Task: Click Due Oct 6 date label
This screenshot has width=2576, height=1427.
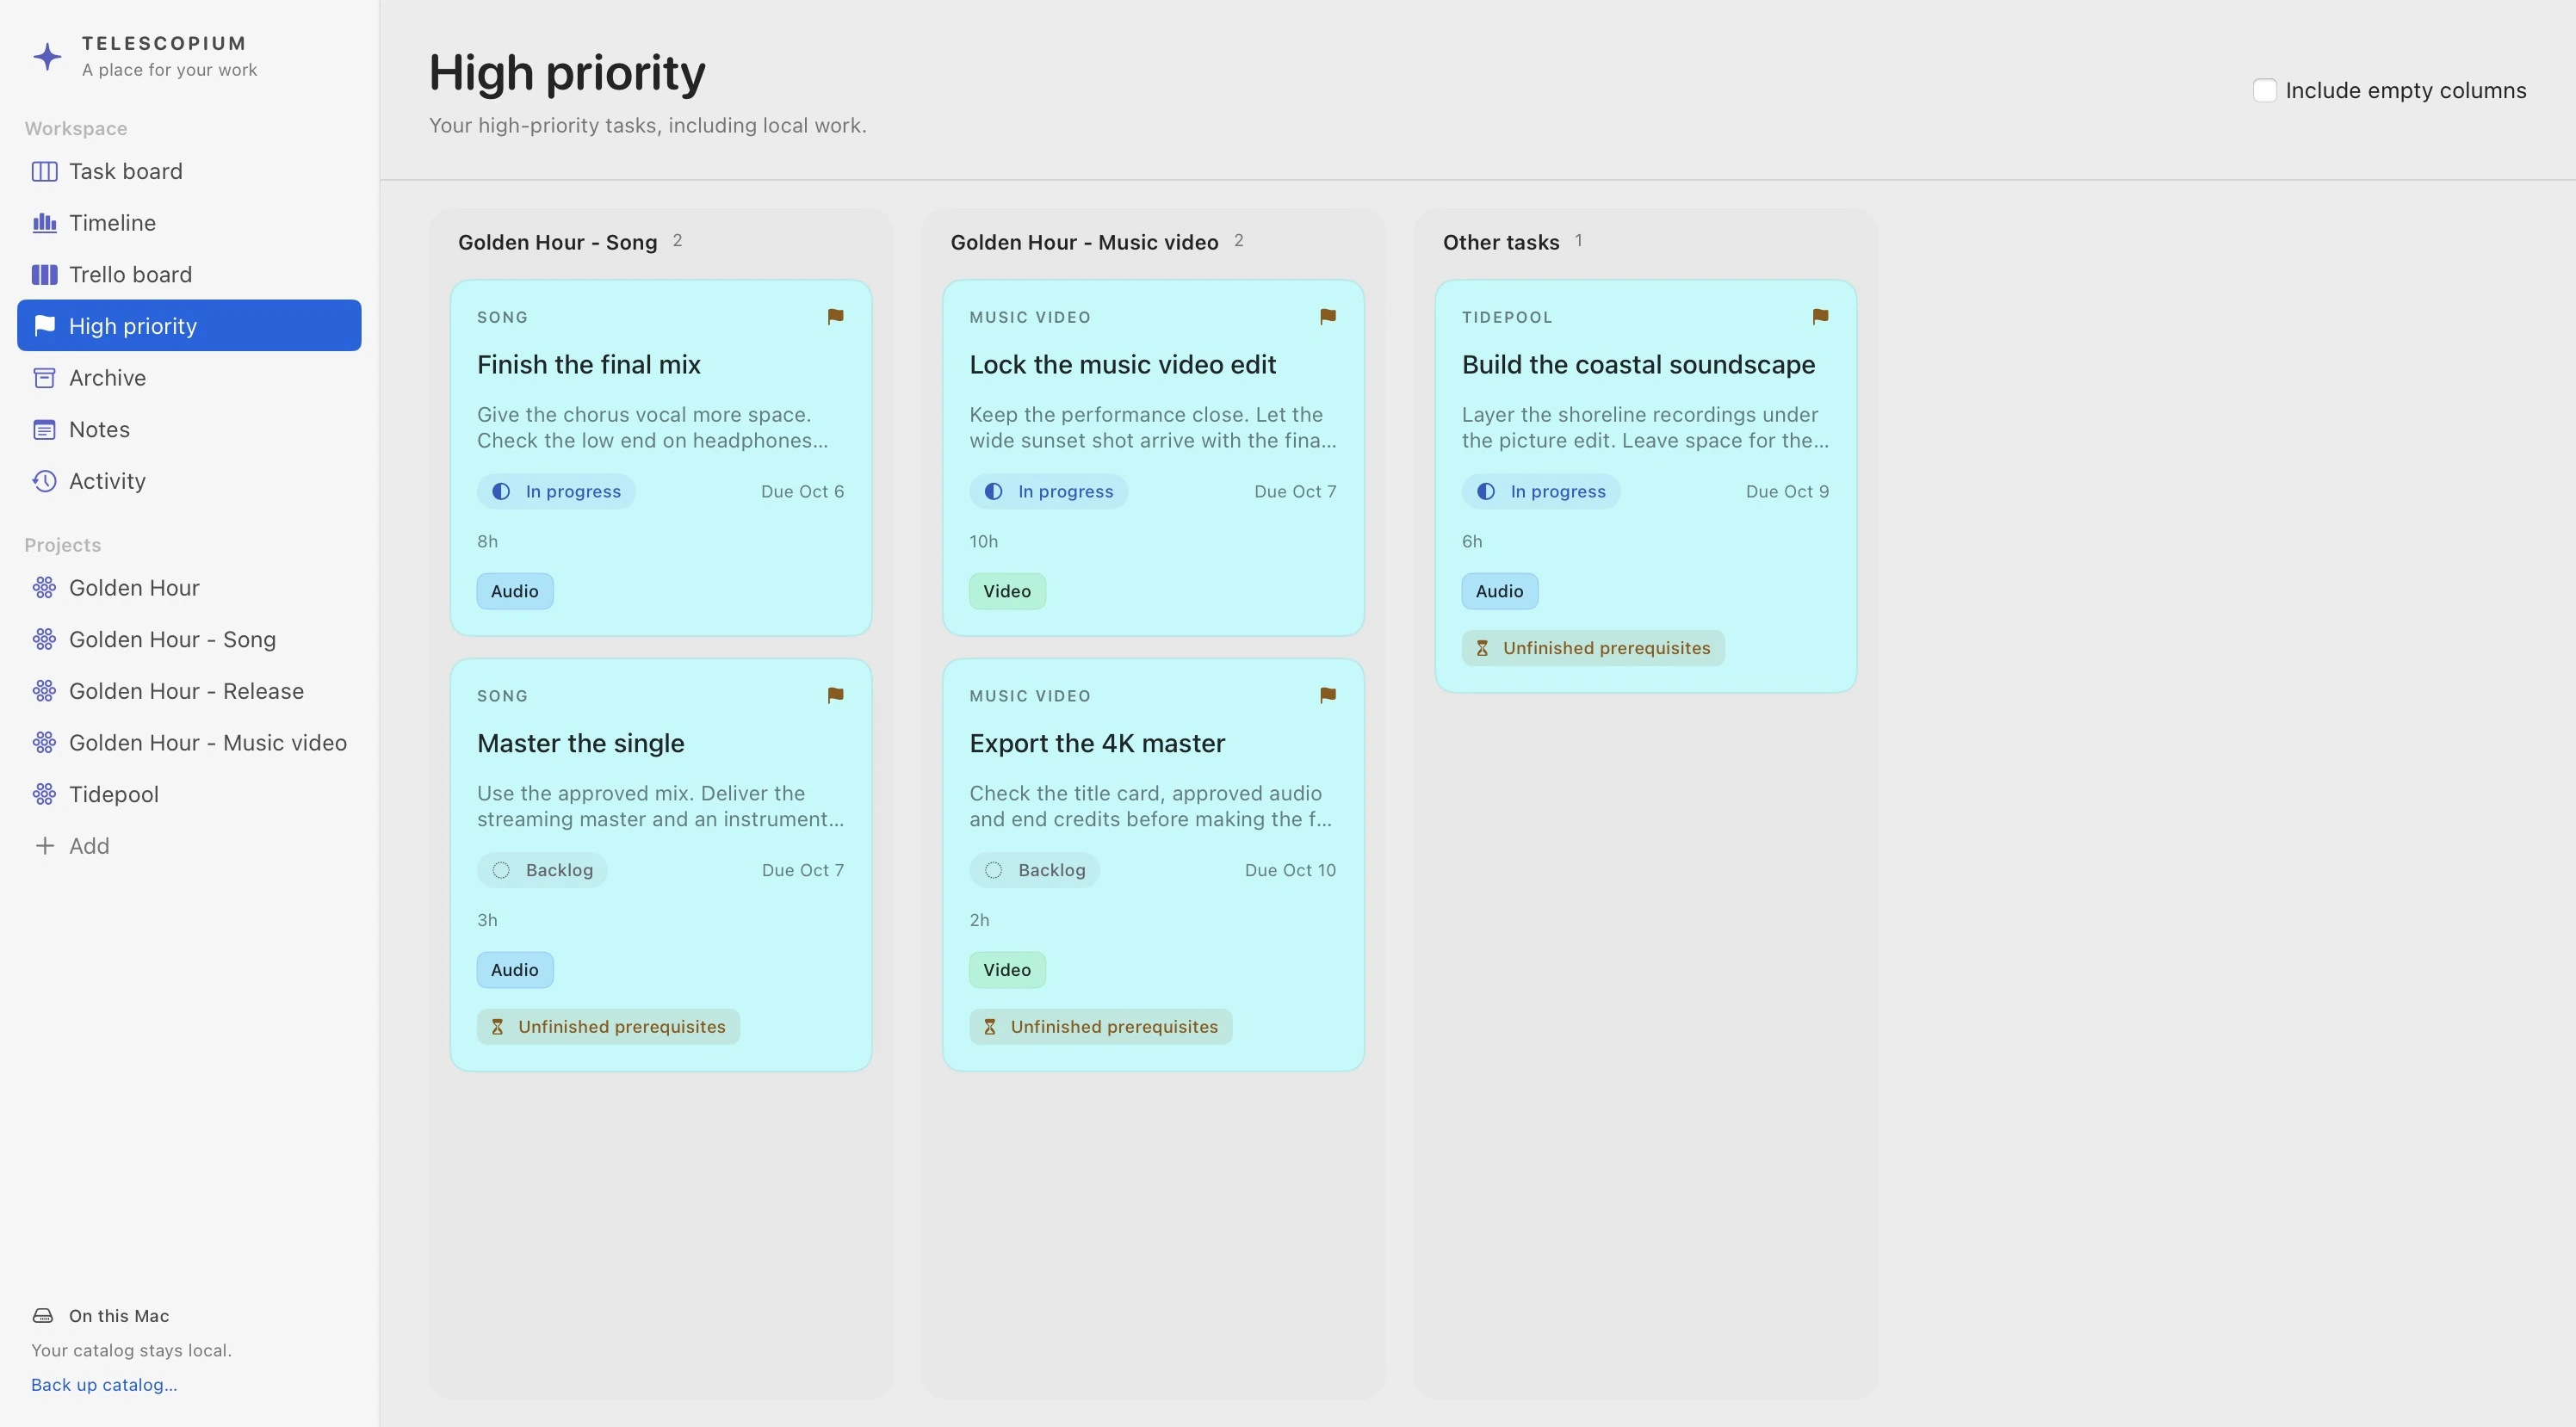Action: tap(802, 492)
